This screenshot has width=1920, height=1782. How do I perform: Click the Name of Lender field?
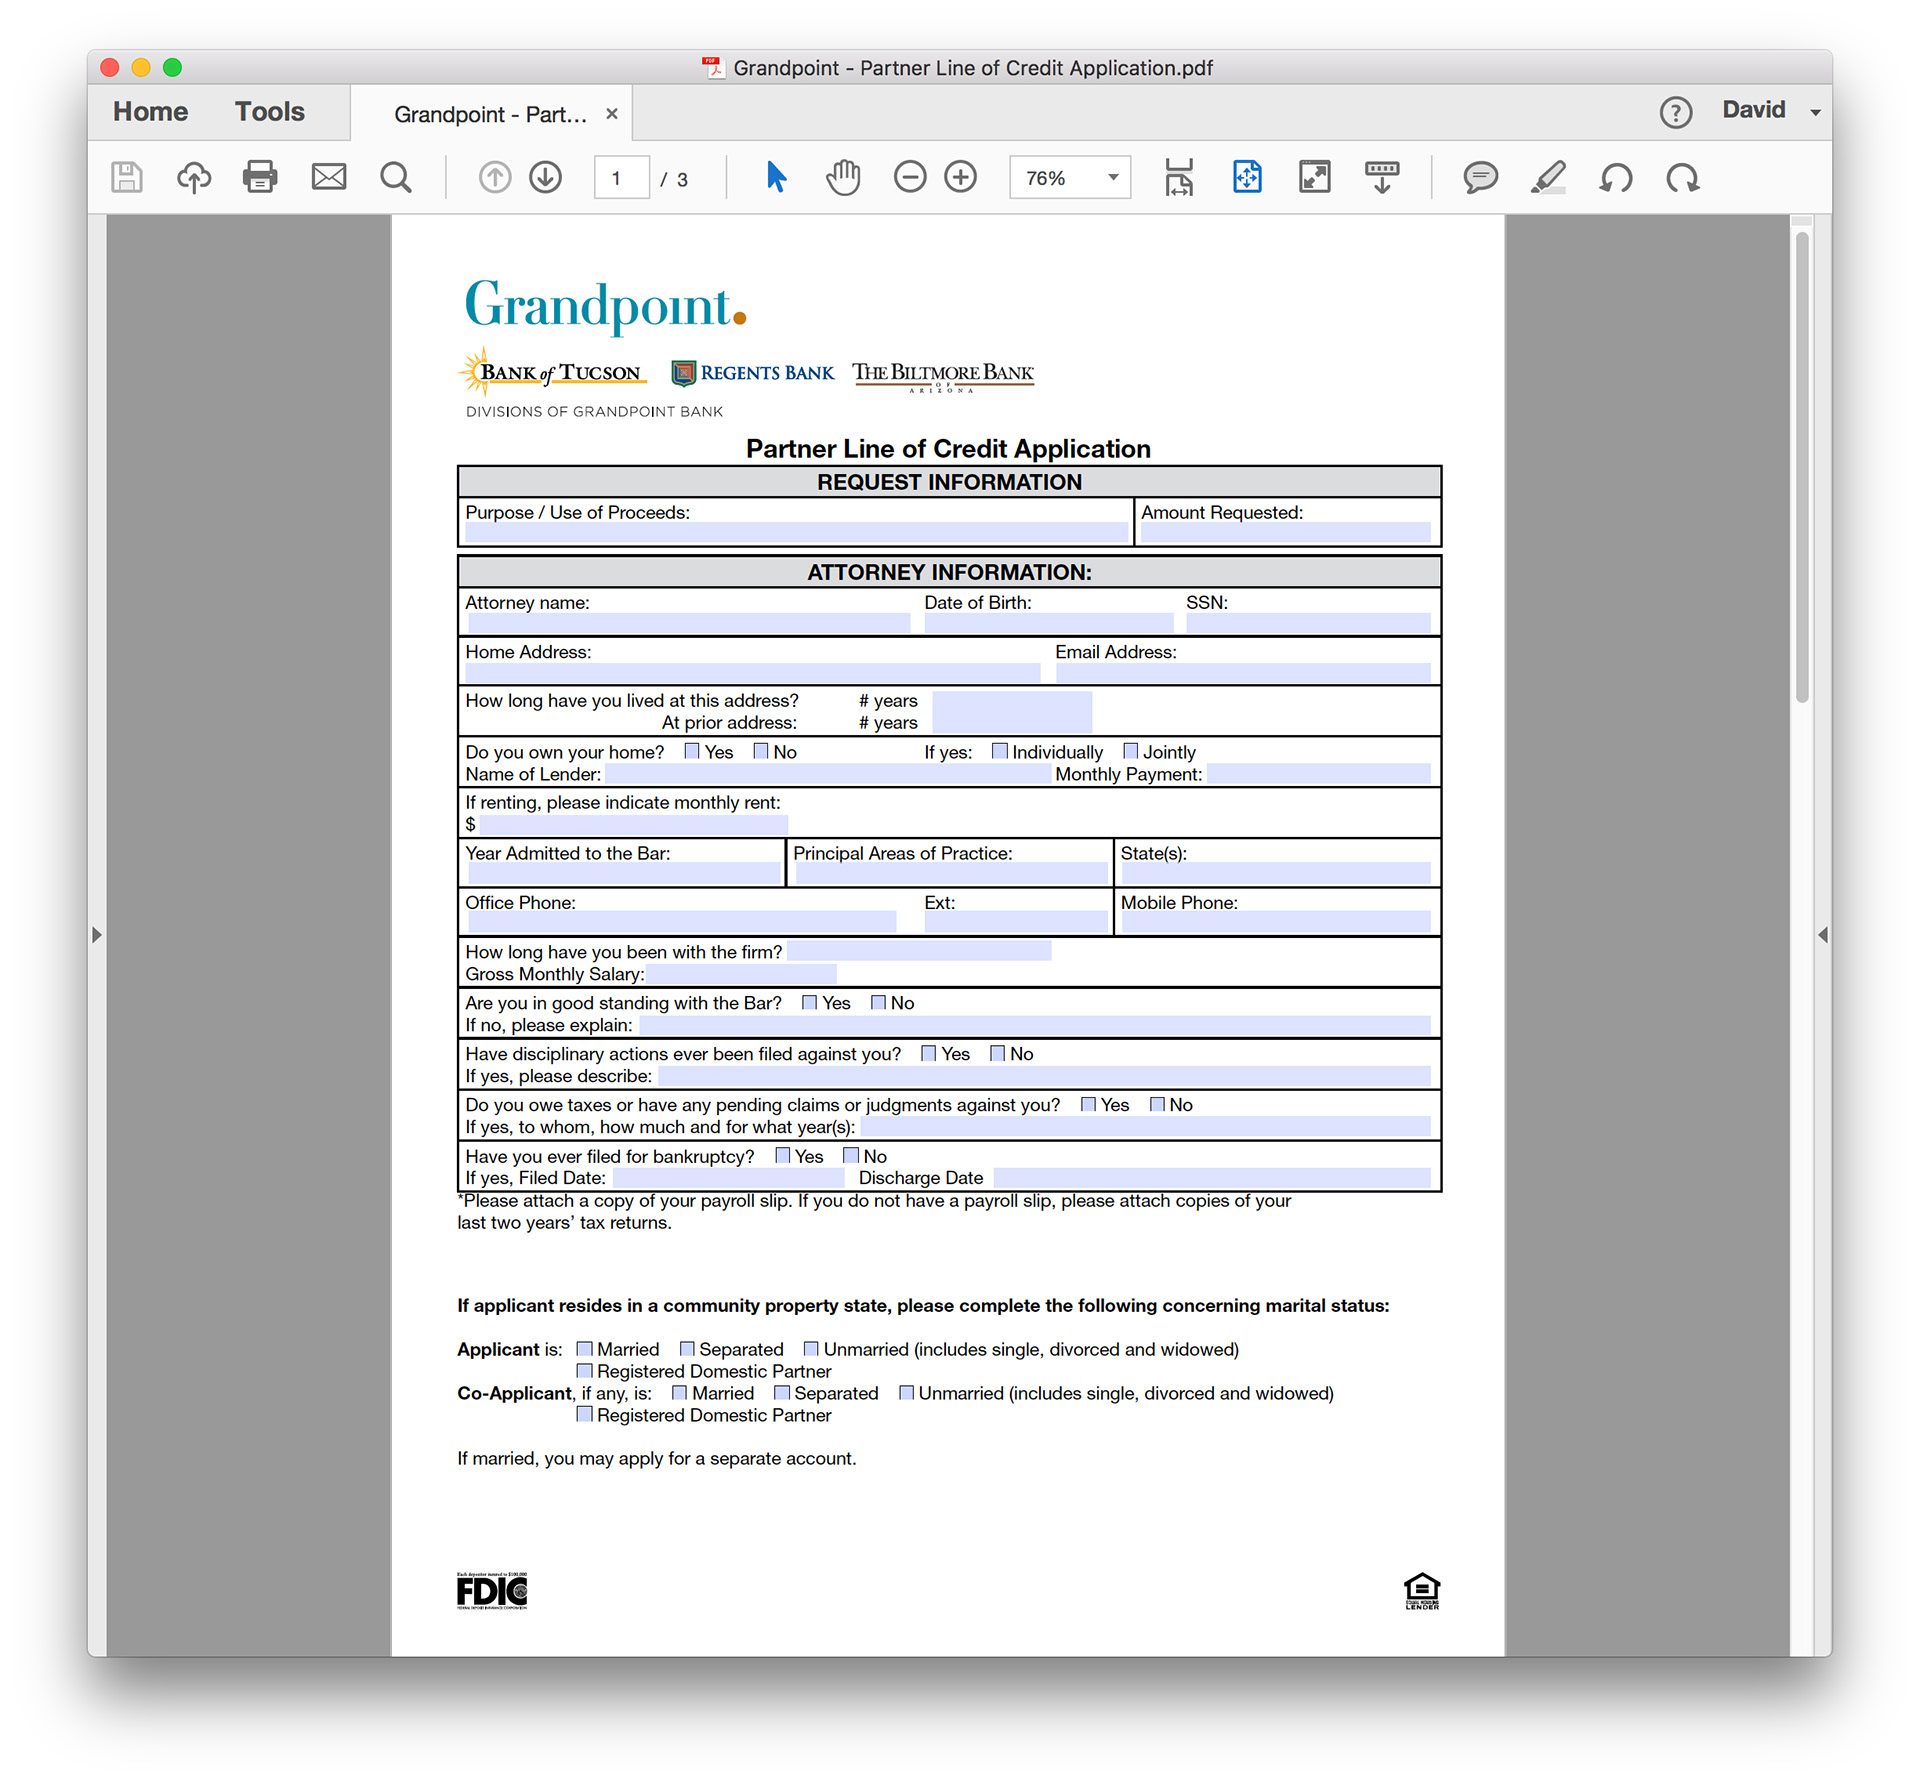[828, 774]
